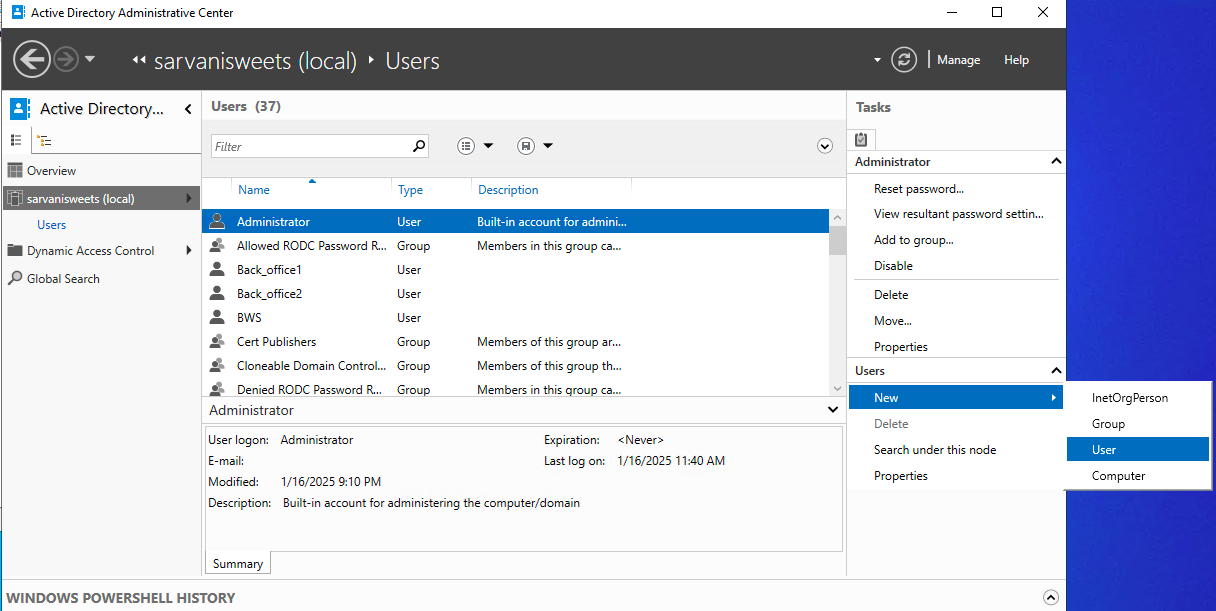This screenshot has height=611, width=1216.
Task: Open the Users child node
Action: point(52,225)
